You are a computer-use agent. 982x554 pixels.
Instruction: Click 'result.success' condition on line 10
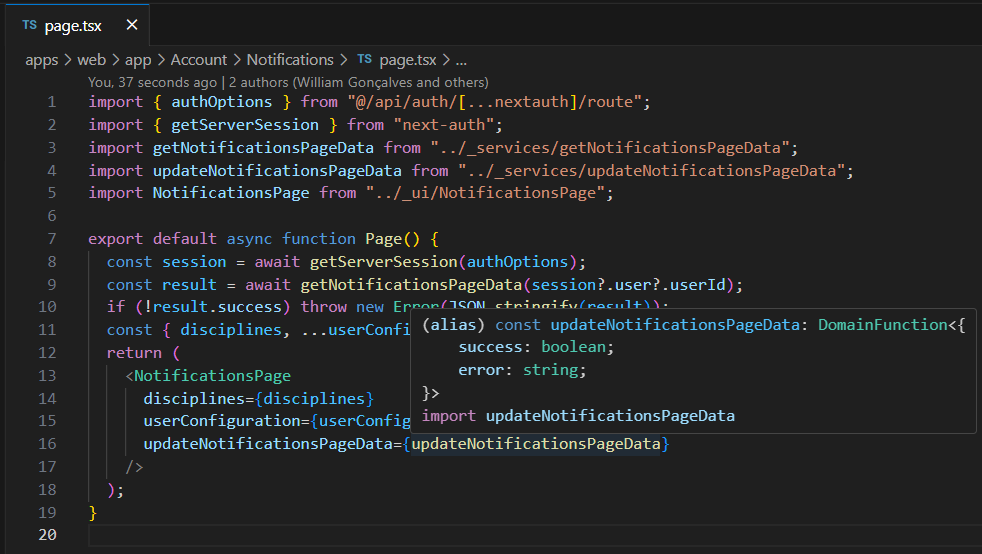pyautogui.click(x=217, y=307)
